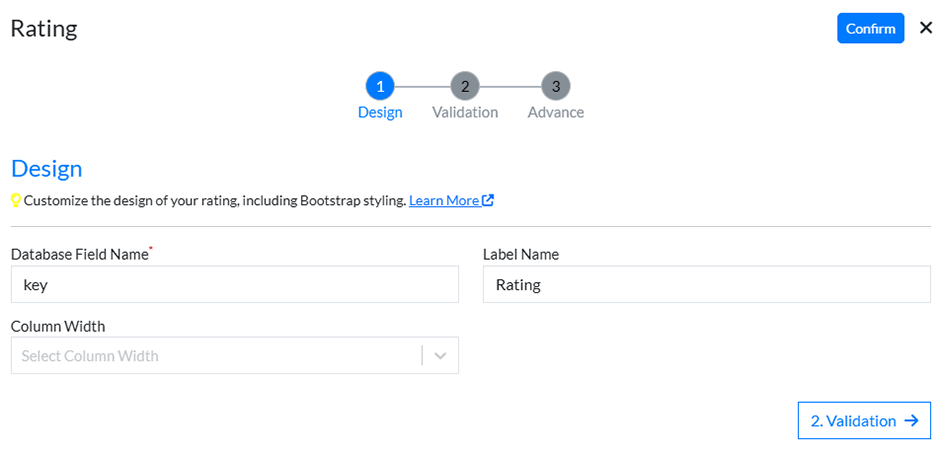The height and width of the screenshot is (454, 942).
Task: Switch to the Validation step label
Action: 465,112
